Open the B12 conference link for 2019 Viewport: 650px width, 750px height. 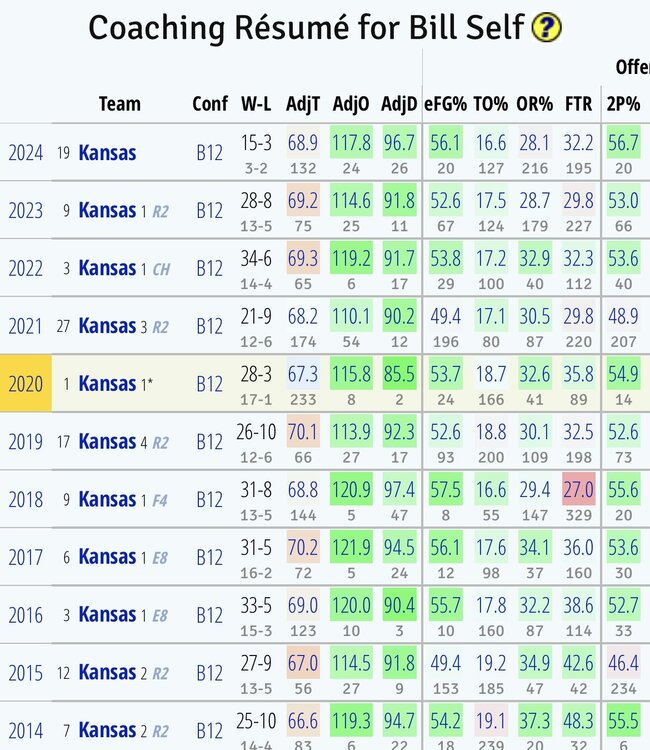coord(209,441)
